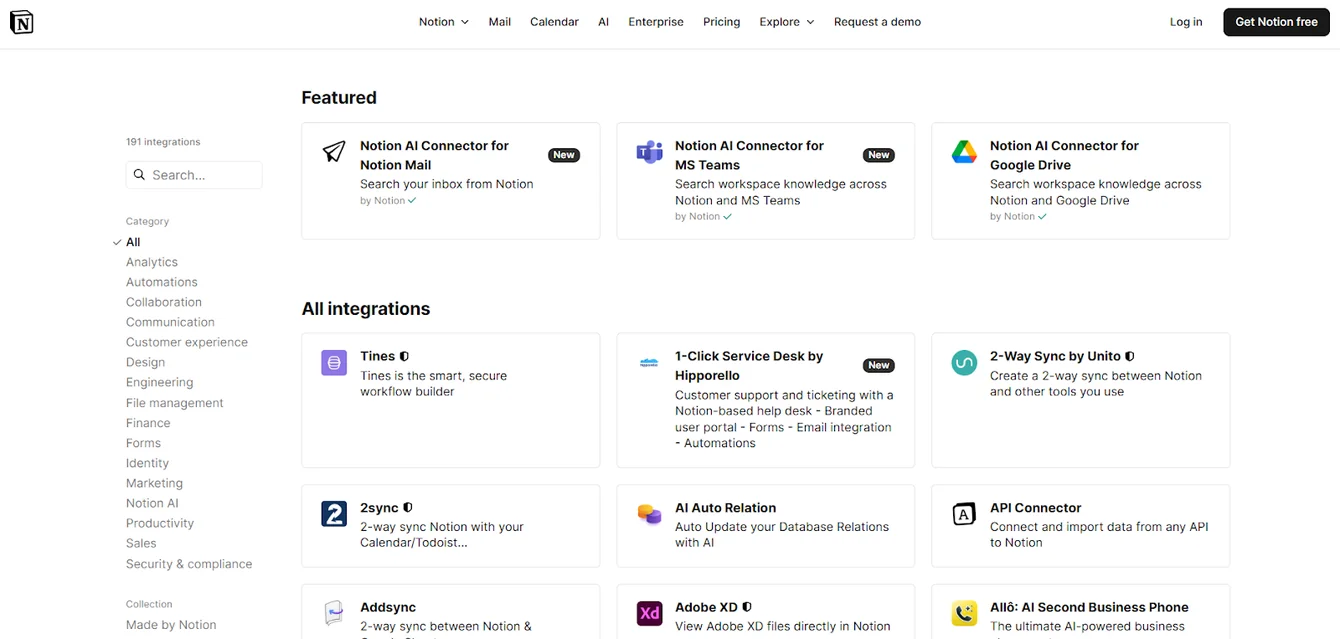Click the Hipporello integration icon
The image size is (1340, 639).
[x=649, y=362]
